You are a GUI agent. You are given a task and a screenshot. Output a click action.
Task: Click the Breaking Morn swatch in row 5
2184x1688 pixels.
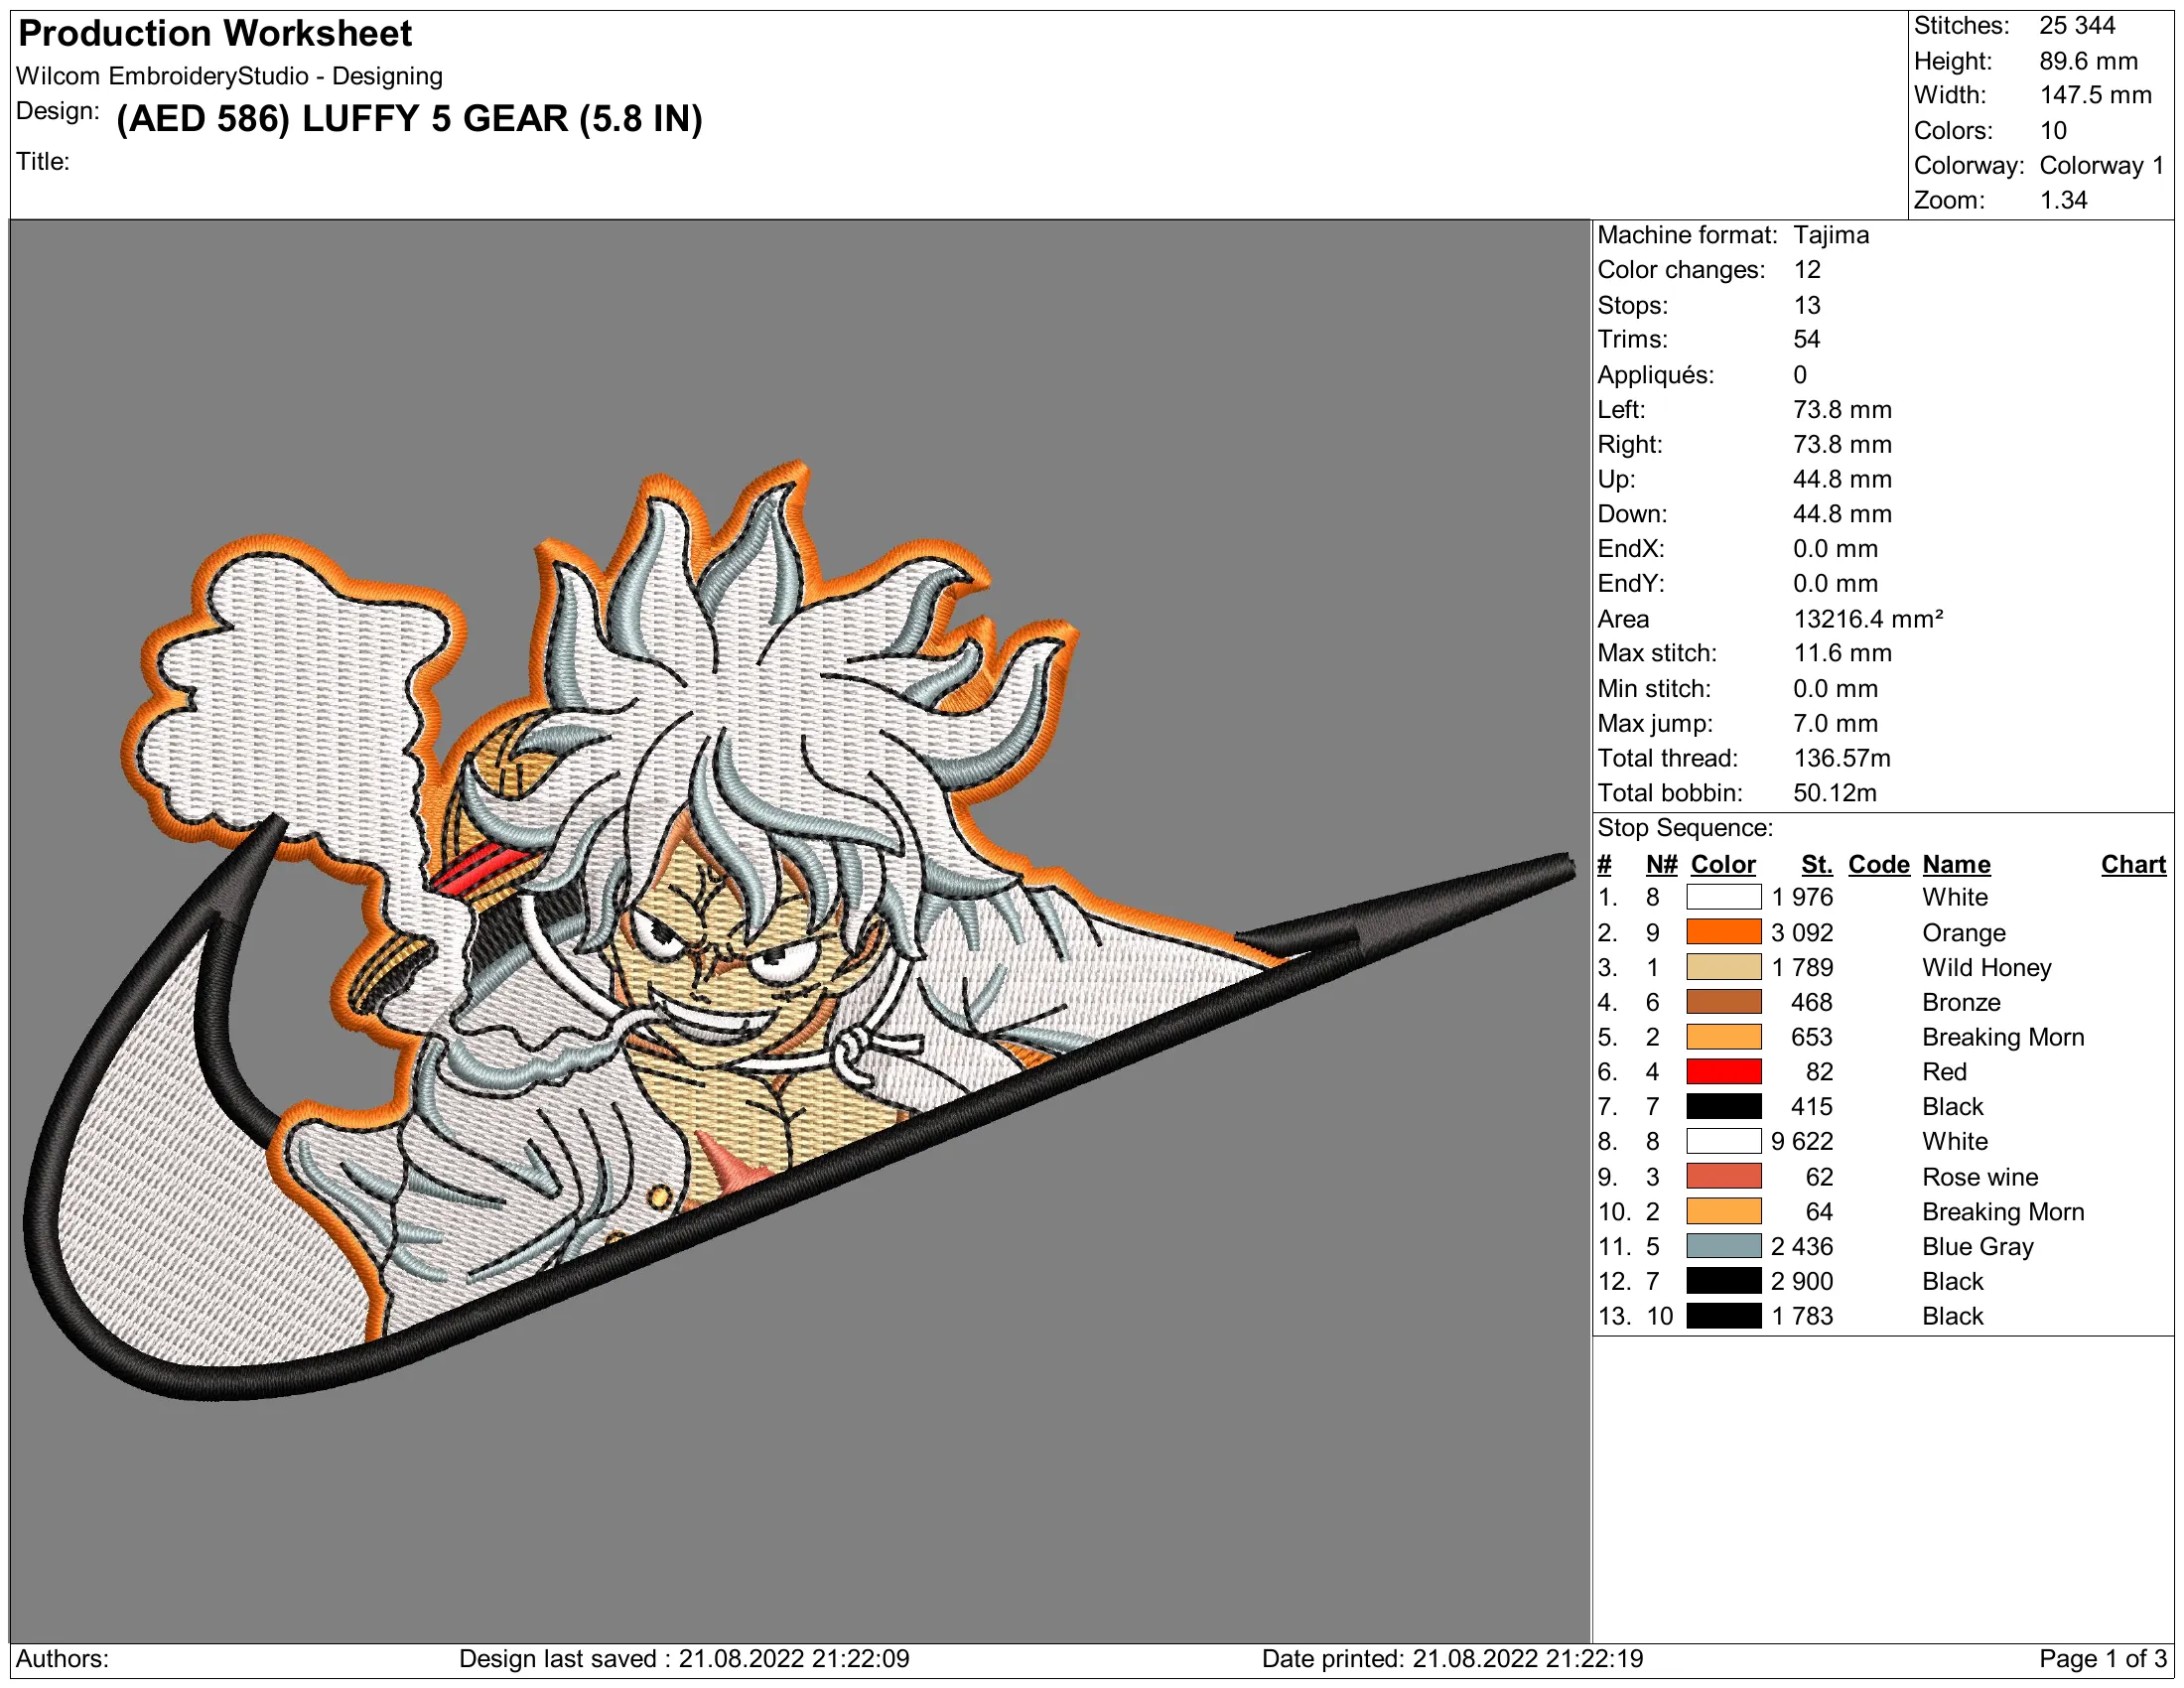(1724, 1037)
